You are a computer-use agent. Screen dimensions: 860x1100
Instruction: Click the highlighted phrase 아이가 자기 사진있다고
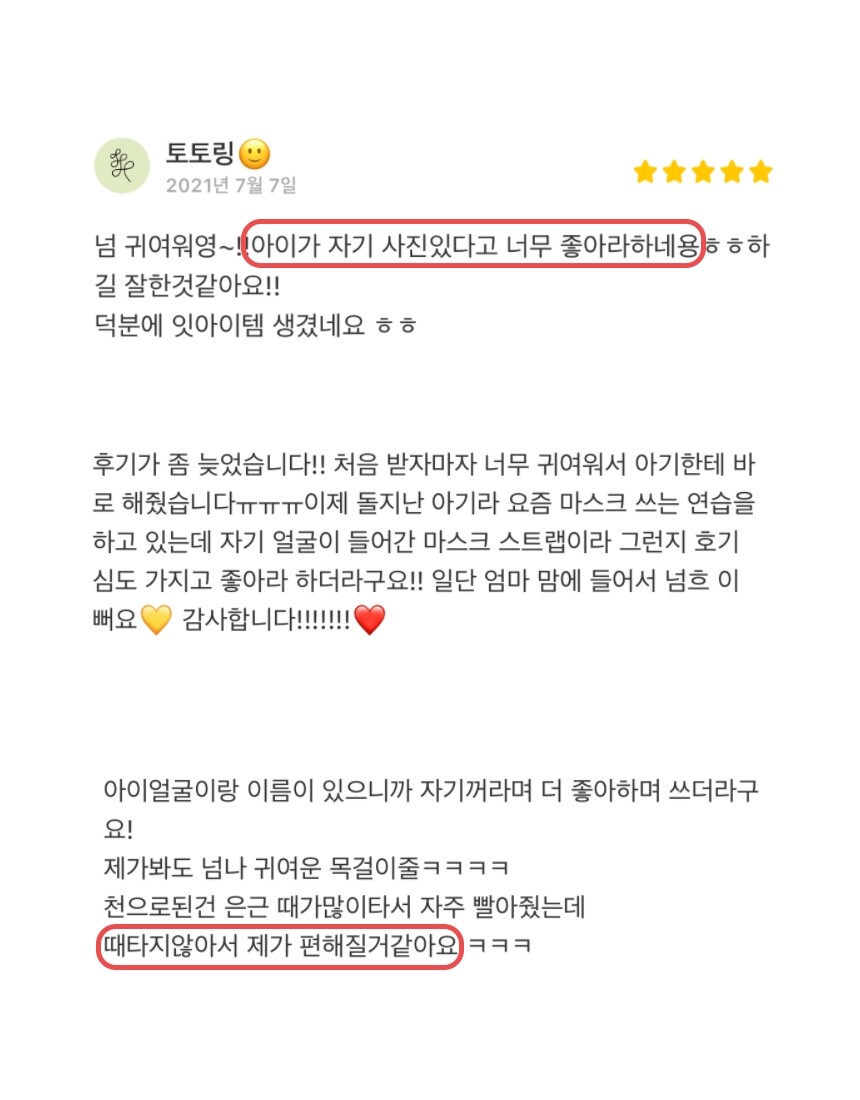[x=375, y=246]
